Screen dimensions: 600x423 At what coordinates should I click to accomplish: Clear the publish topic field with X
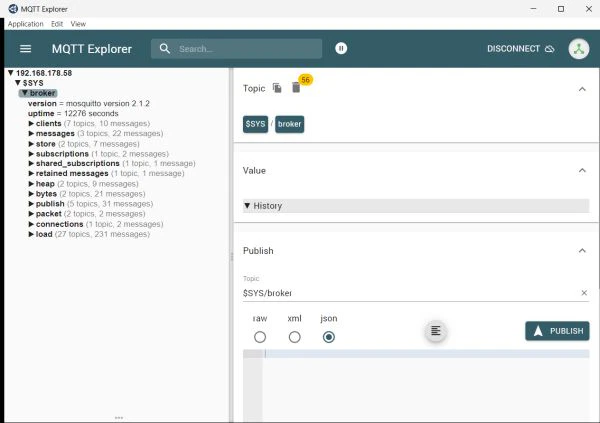point(584,293)
